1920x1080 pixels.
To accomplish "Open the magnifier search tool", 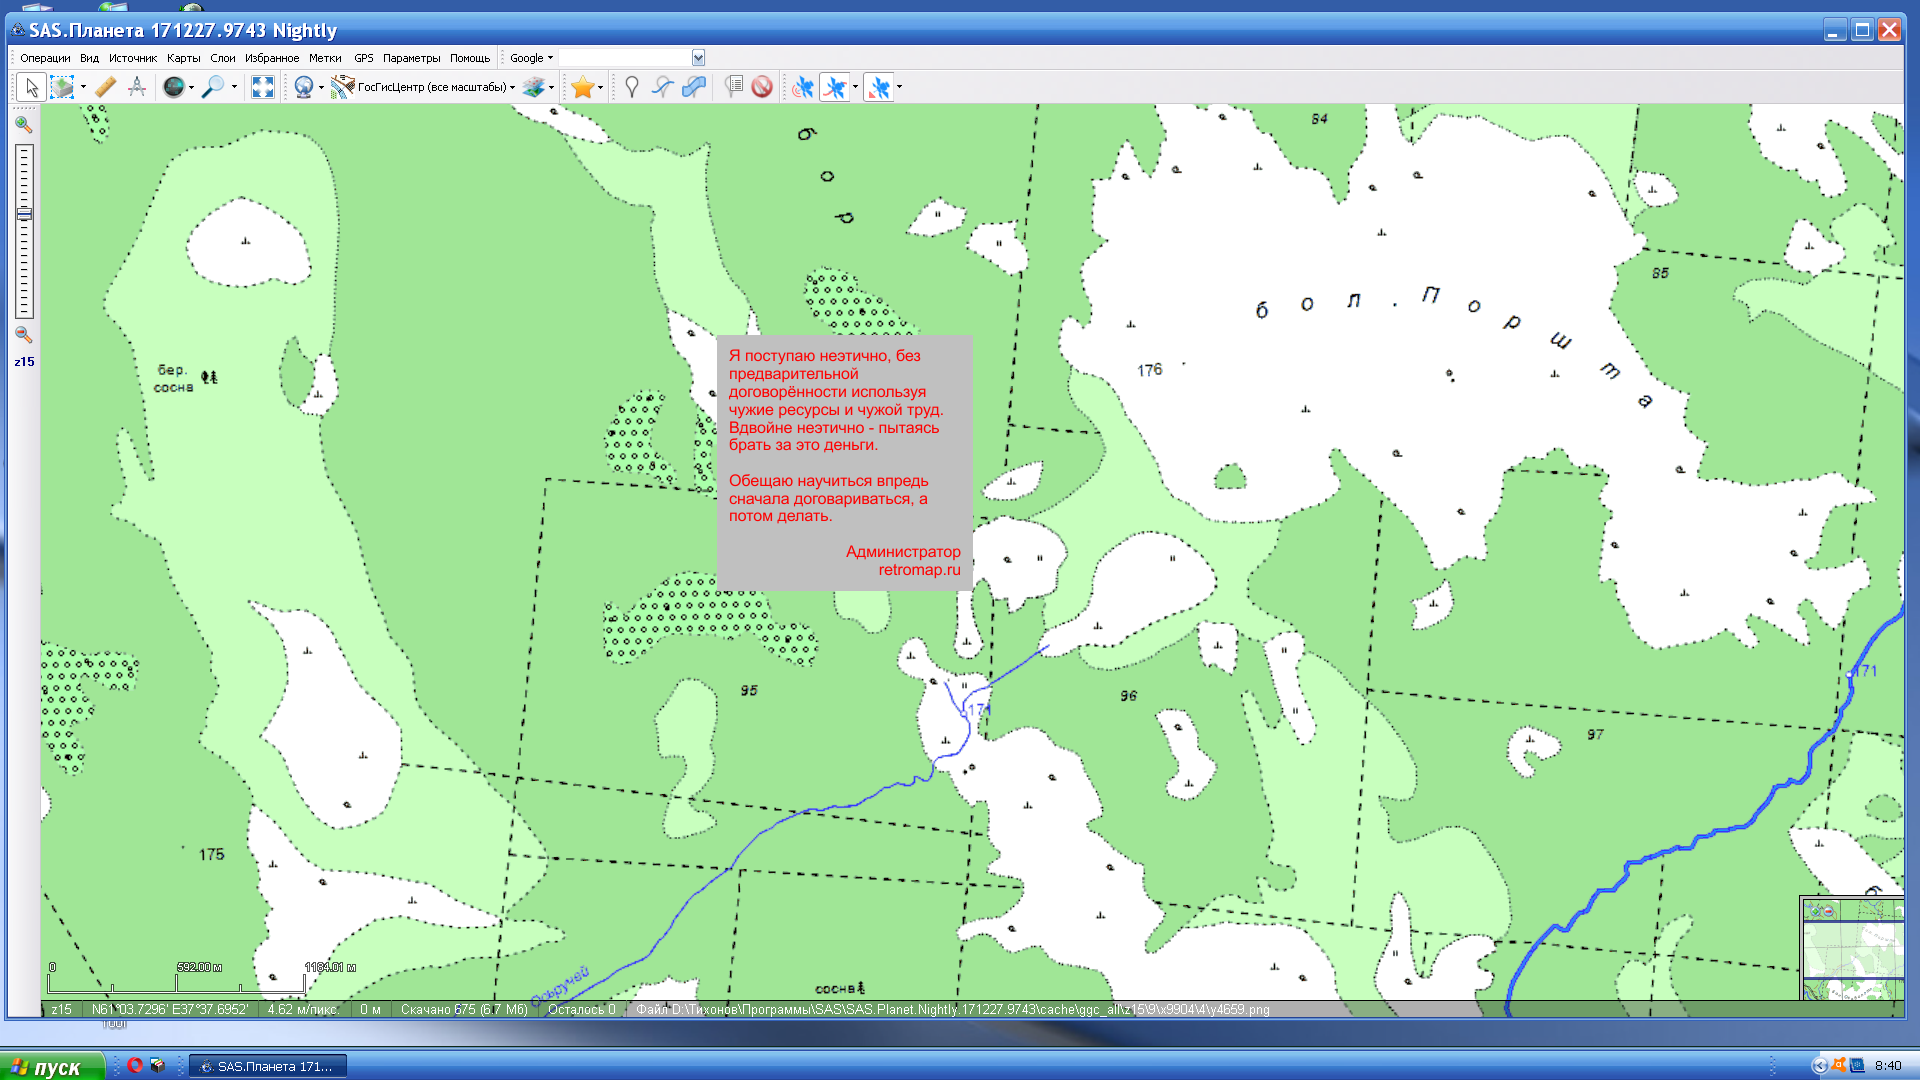I will [x=212, y=87].
